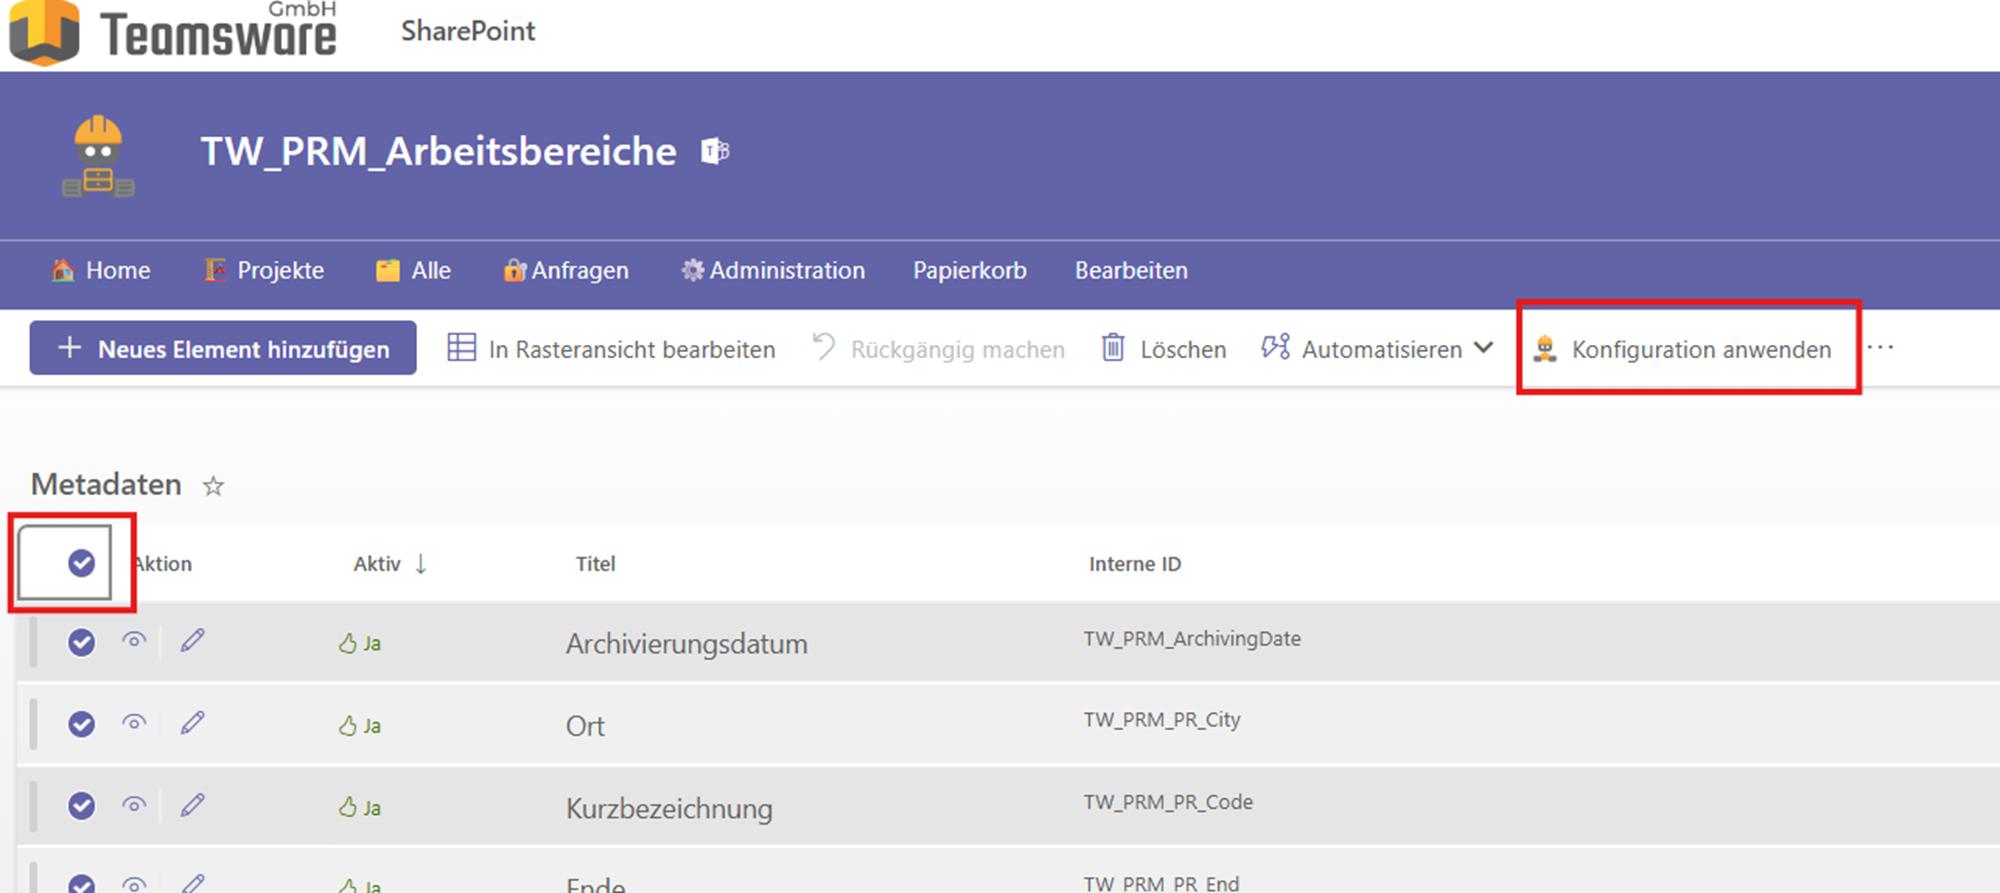Viewport: 2000px width, 893px height.
Task: Click the pencil edit icon for Kurzbezeichnung
Action: coord(193,805)
